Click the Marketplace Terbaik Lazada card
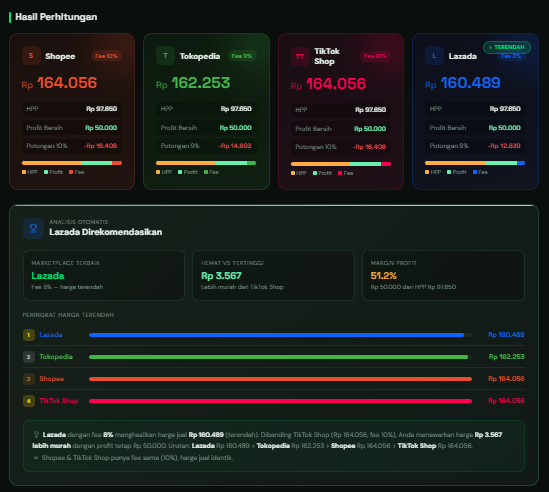The image size is (549, 492). click(104, 276)
